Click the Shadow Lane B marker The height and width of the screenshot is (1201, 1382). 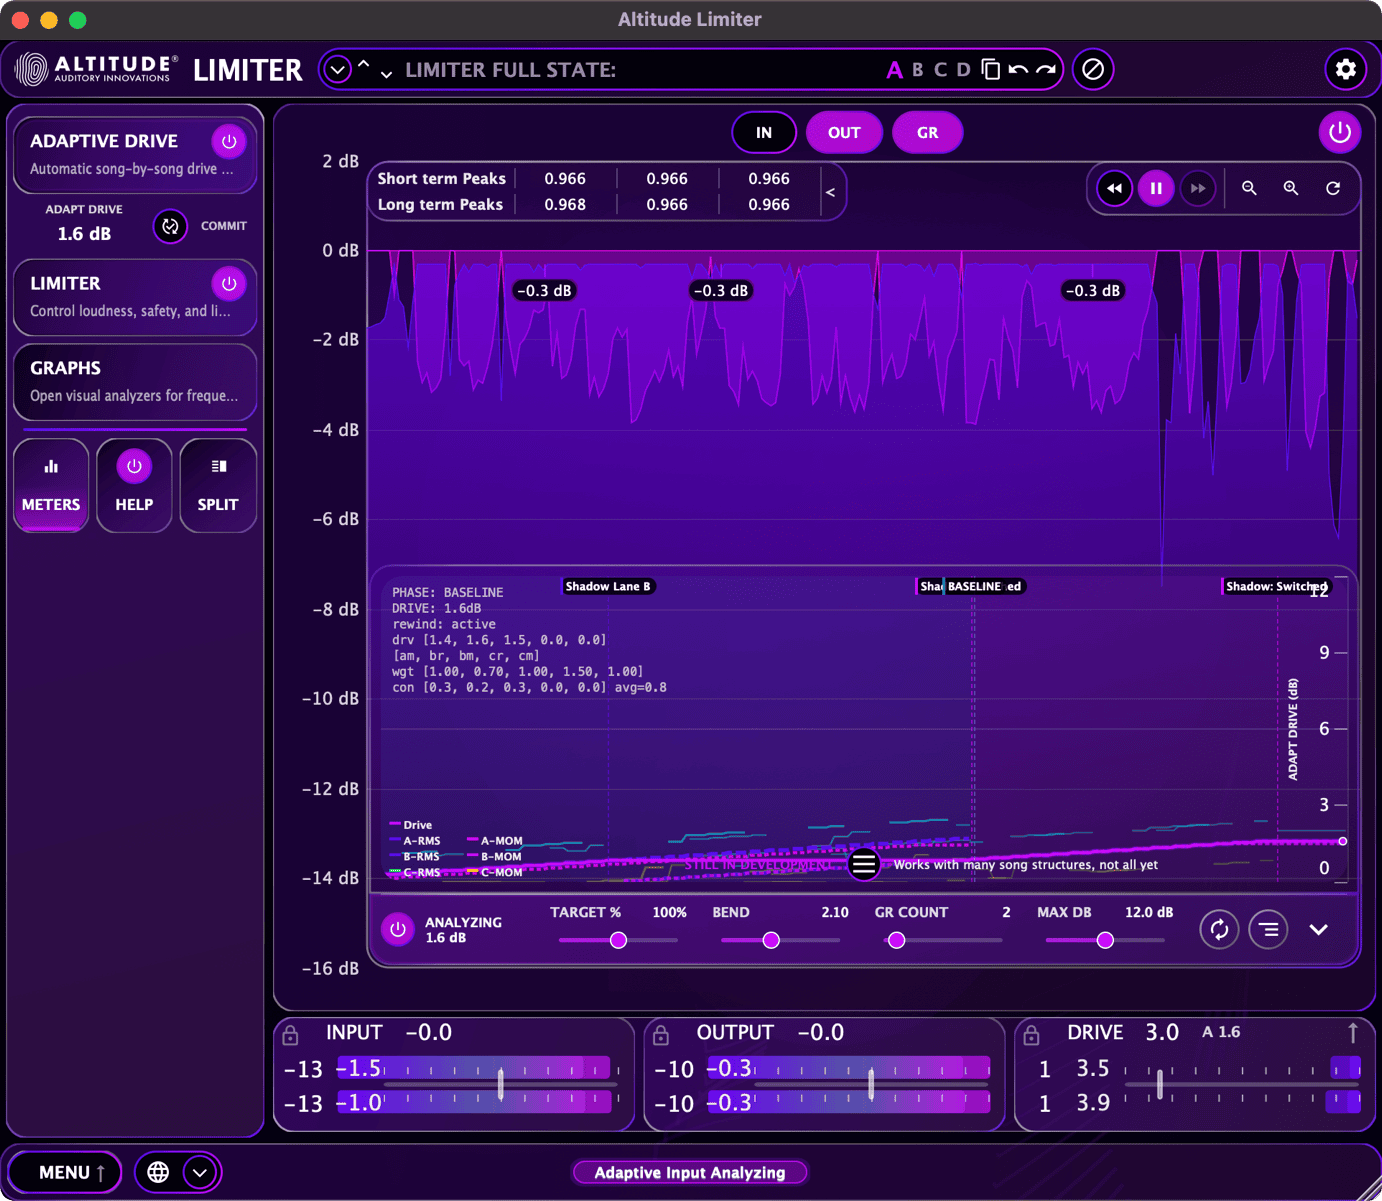(x=608, y=587)
